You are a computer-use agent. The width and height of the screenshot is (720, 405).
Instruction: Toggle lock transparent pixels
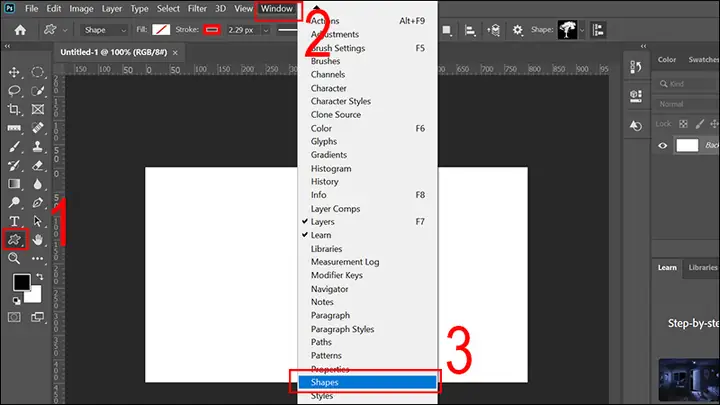pyautogui.click(x=683, y=124)
